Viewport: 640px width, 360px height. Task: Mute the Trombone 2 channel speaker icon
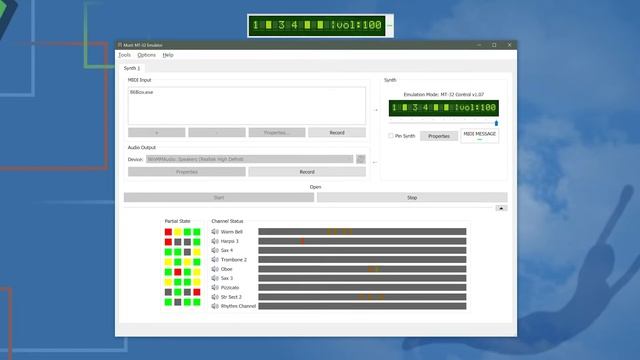(215, 260)
